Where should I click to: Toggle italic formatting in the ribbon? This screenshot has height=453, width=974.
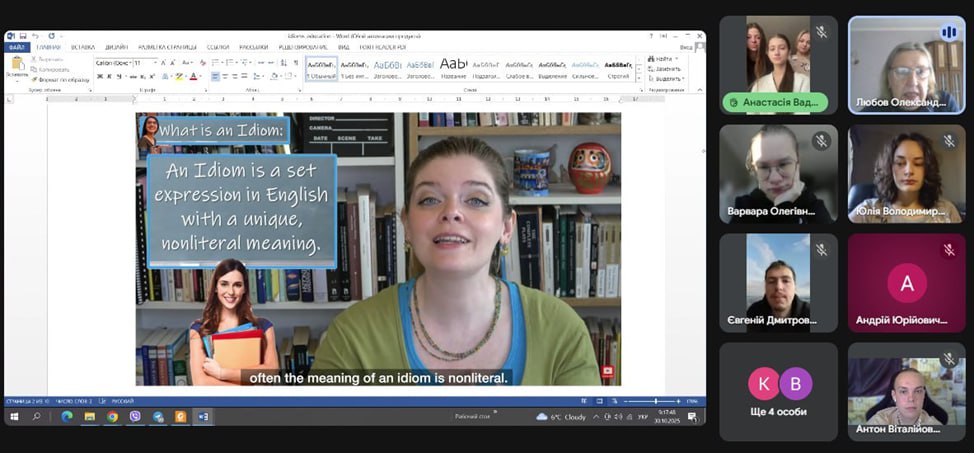tap(110, 77)
